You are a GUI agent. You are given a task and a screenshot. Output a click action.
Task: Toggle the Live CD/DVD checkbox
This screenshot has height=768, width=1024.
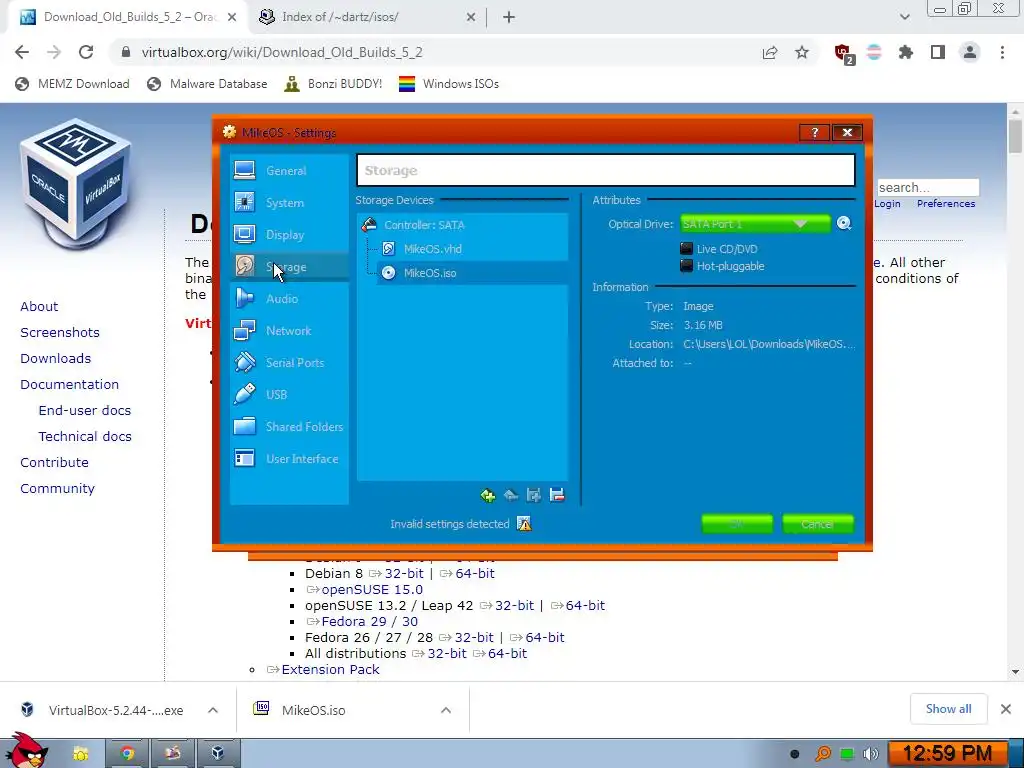click(686, 248)
